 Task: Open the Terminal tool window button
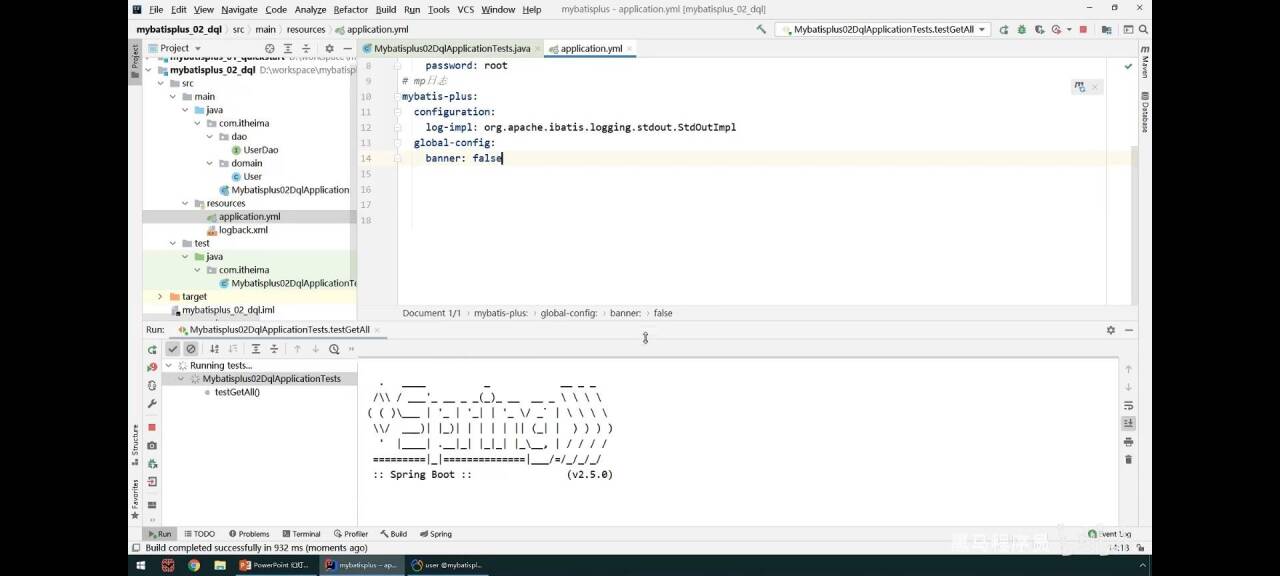point(301,534)
